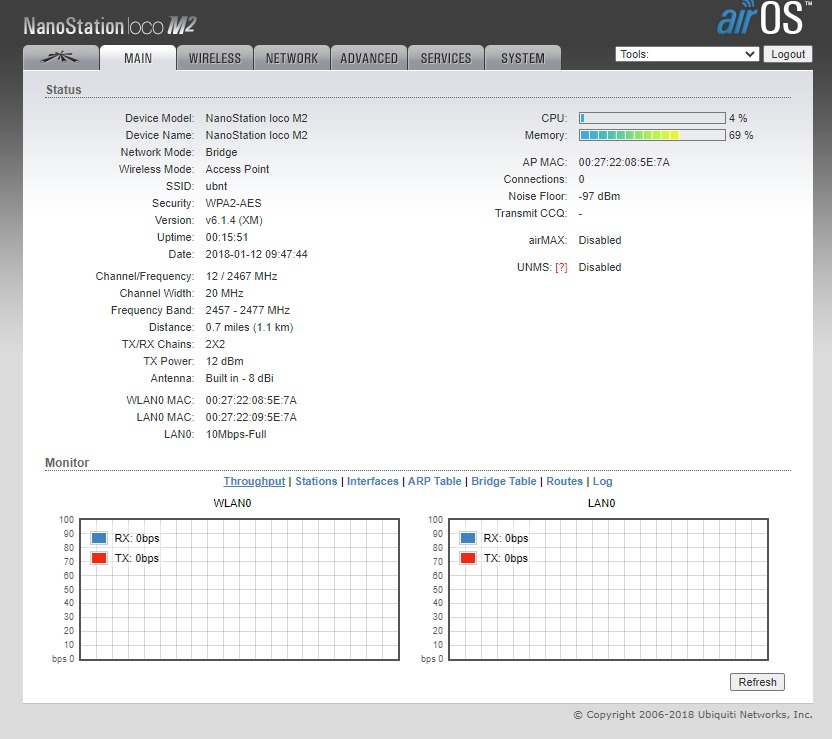Click the Channel Width value 20 MHz
The width and height of the screenshot is (832, 739).
[224, 293]
